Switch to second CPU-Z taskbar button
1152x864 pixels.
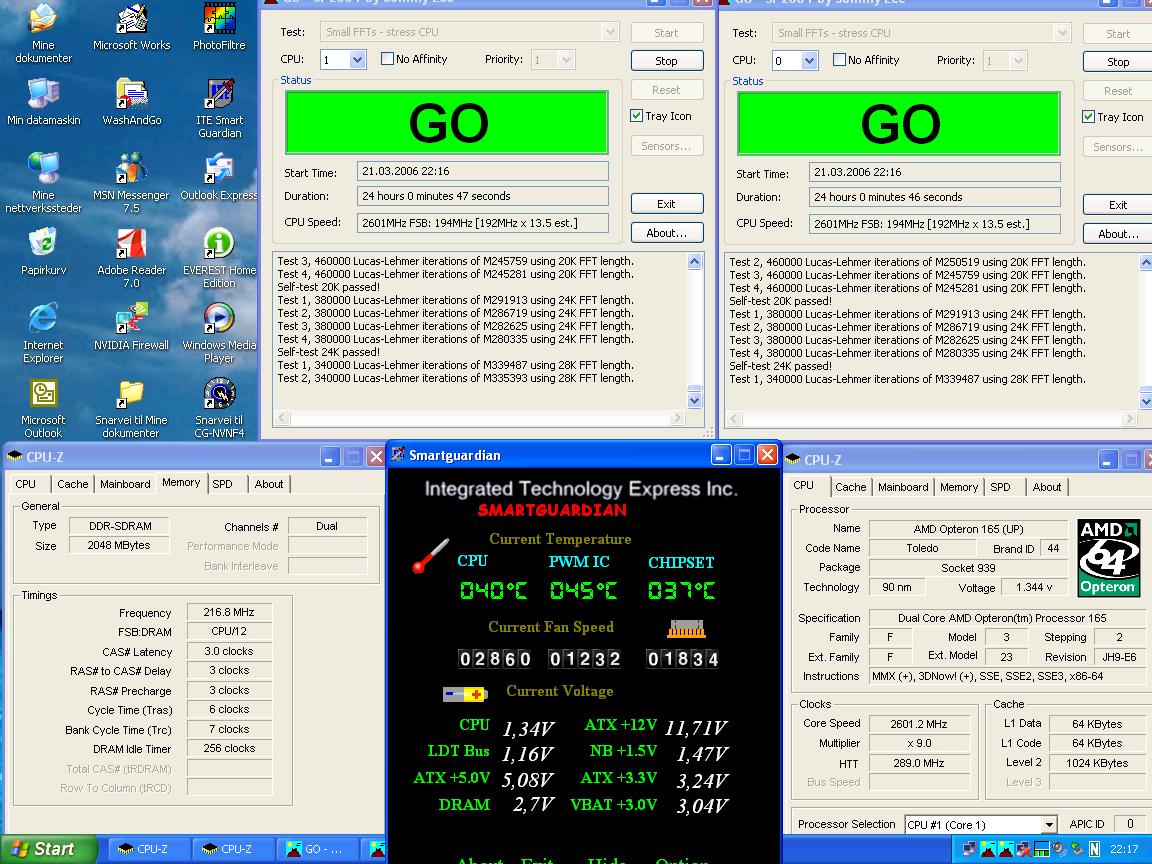[x=234, y=849]
